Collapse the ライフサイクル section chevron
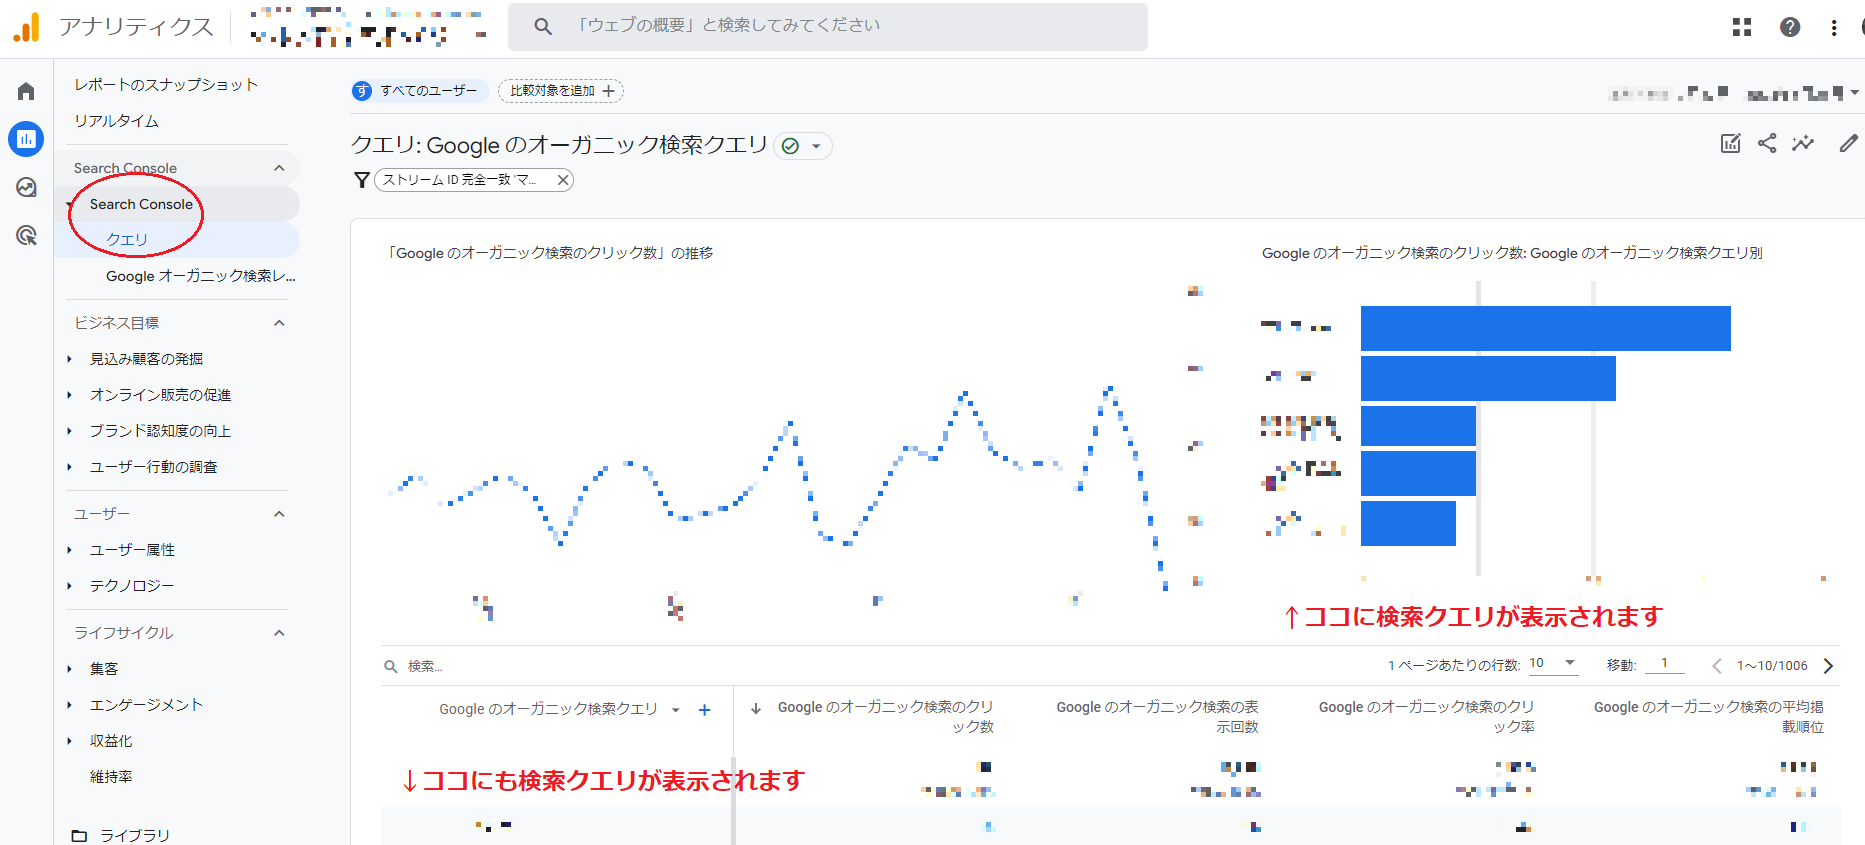This screenshot has height=845, width=1865. coord(279,633)
